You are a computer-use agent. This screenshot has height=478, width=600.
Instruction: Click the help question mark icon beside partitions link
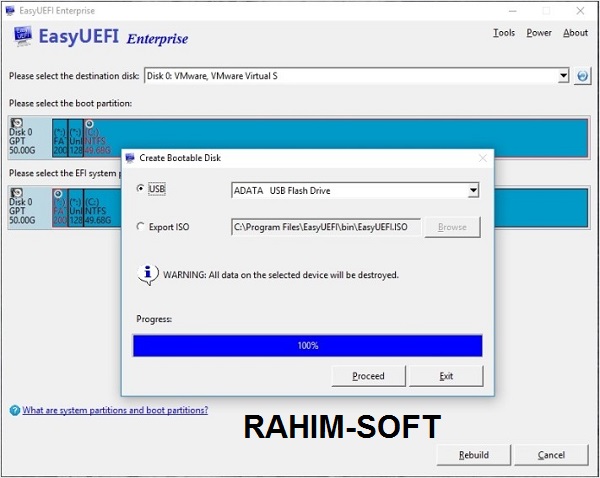15,411
